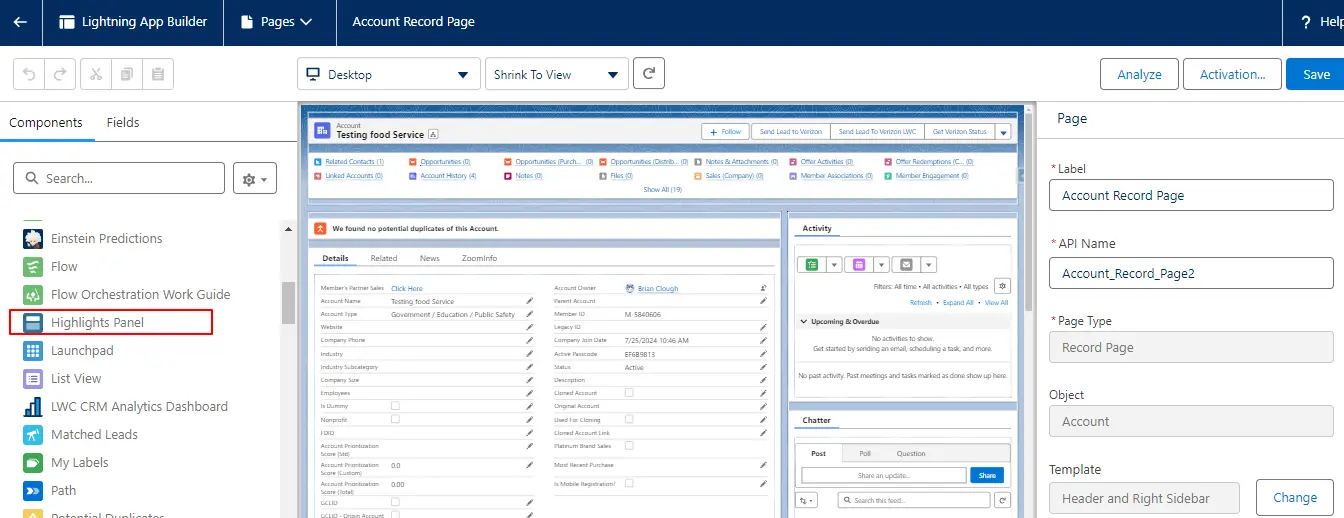Open the component settings gear dropdown
This screenshot has height=518, width=1344.
tap(255, 178)
